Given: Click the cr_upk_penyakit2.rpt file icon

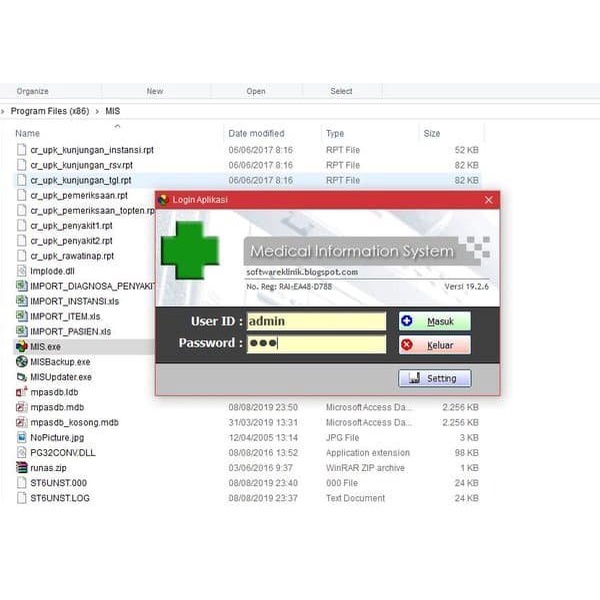Looking at the screenshot, I should click(22, 241).
